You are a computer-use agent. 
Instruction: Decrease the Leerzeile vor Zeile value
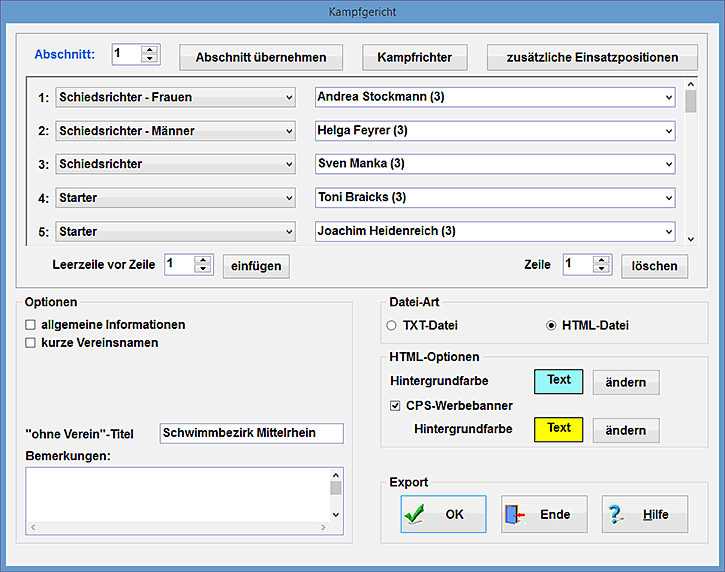[203, 269]
